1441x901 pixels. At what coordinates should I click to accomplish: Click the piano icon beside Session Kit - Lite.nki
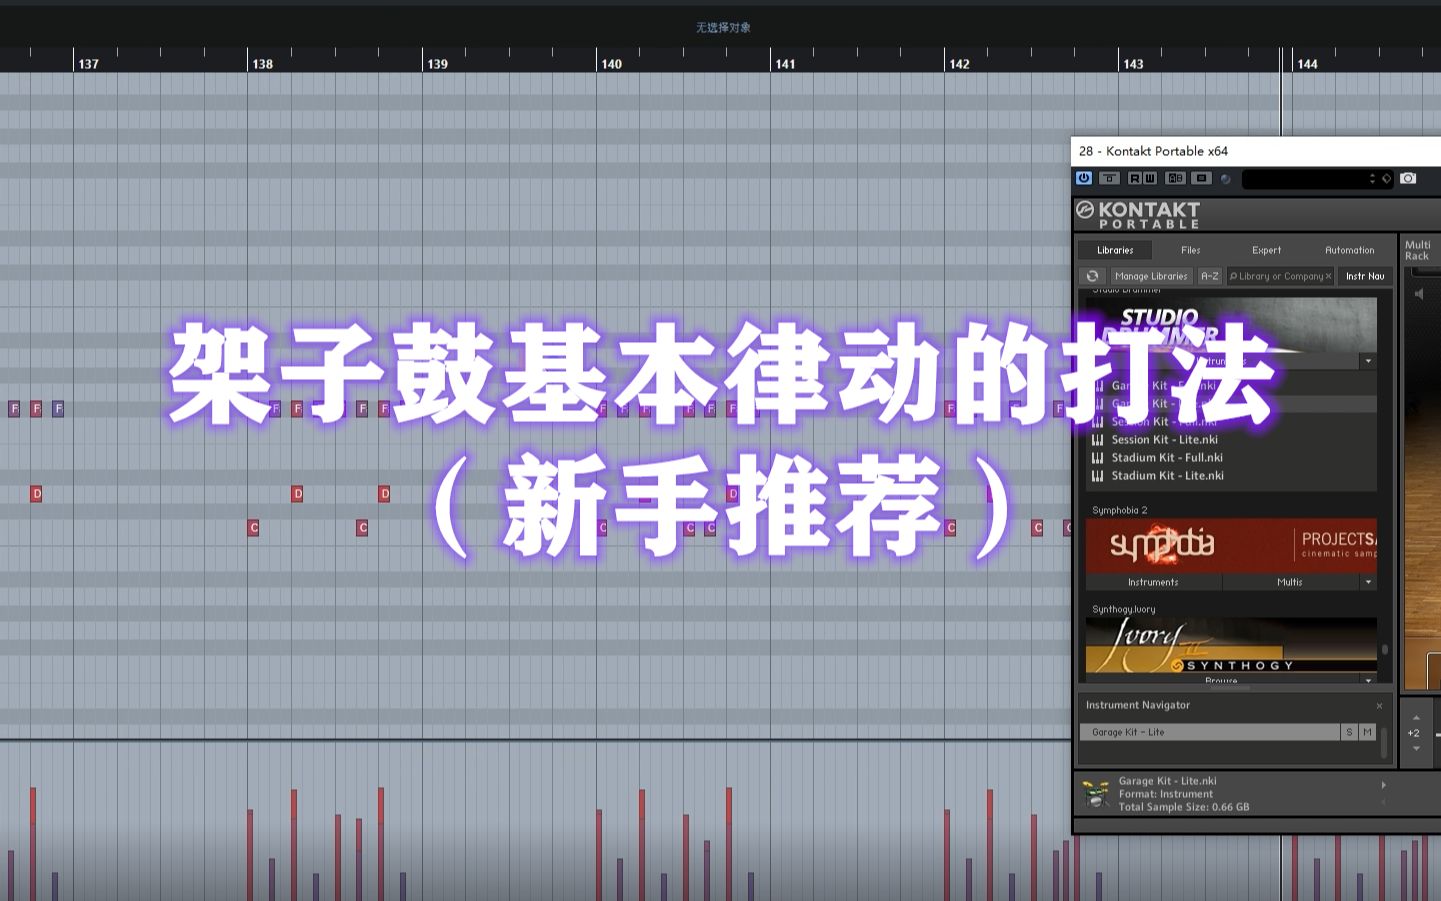(x=1097, y=440)
